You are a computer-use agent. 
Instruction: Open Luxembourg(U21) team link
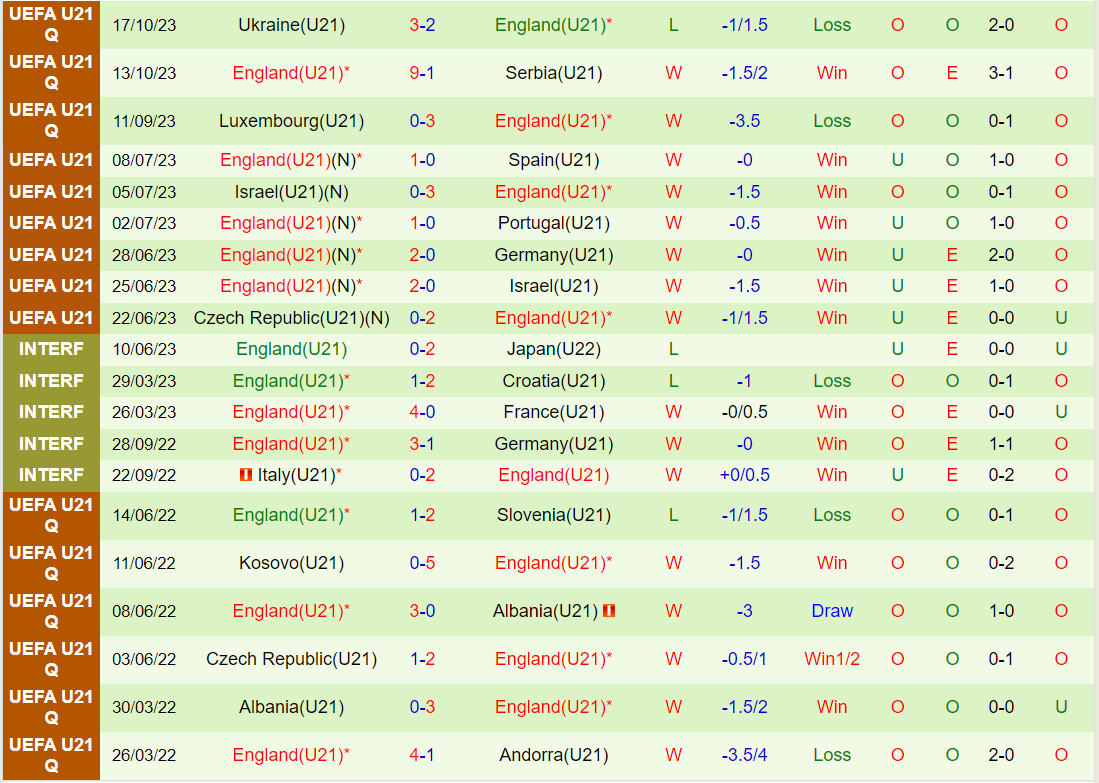(x=292, y=121)
